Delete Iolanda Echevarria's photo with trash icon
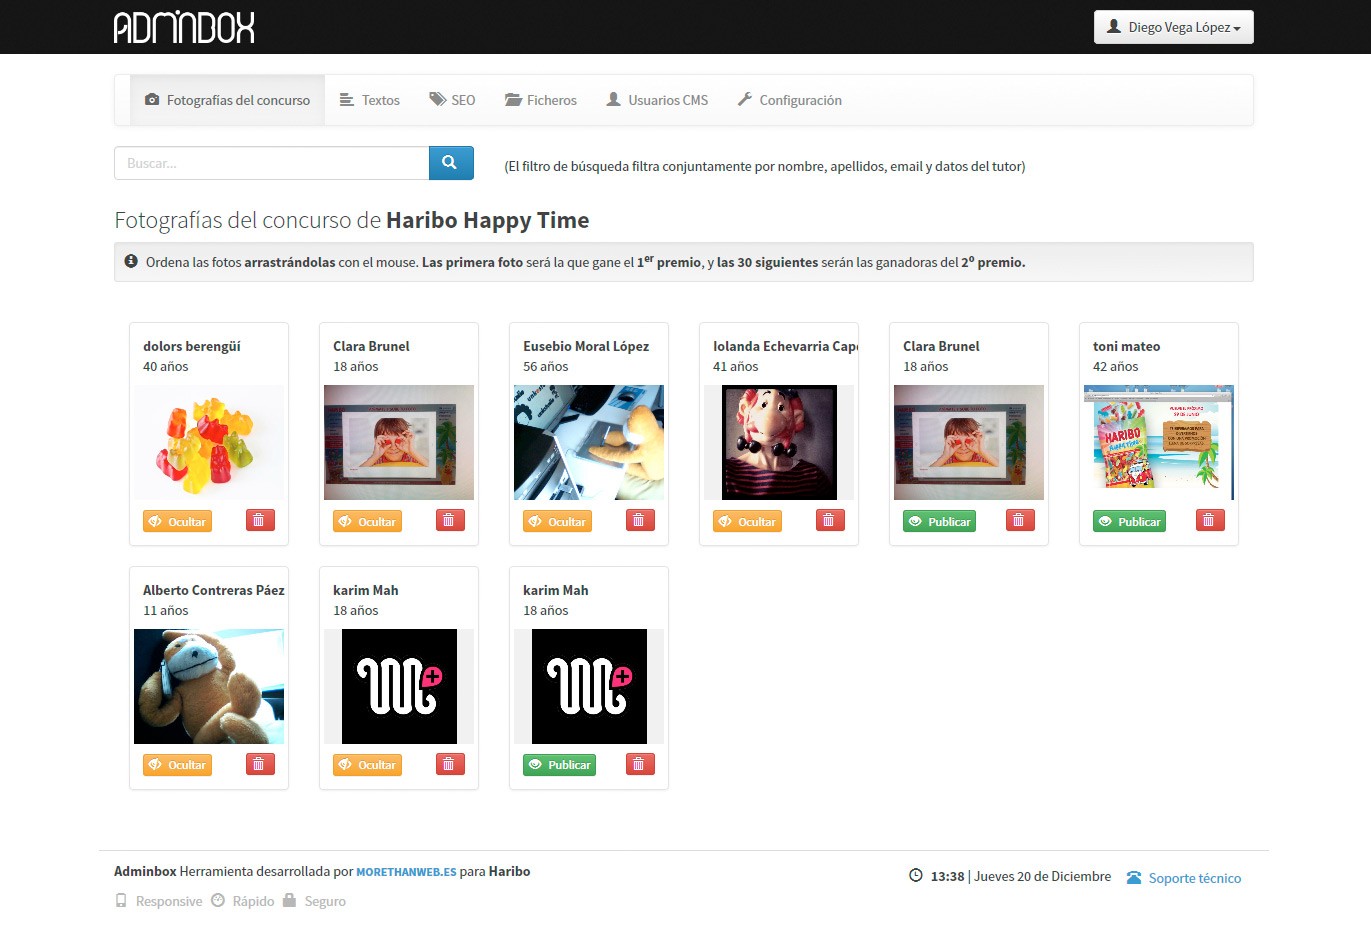Image resolution: width=1371 pixels, height=944 pixels. [830, 520]
